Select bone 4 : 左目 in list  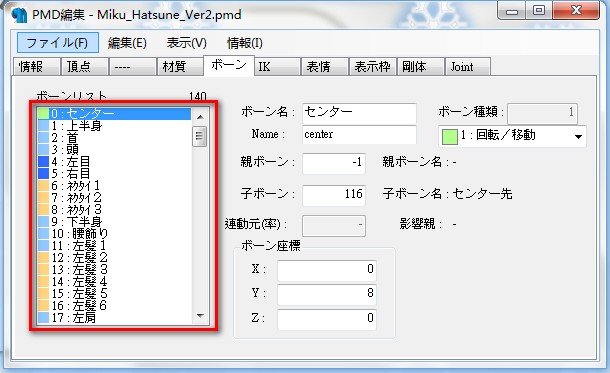coord(114,161)
